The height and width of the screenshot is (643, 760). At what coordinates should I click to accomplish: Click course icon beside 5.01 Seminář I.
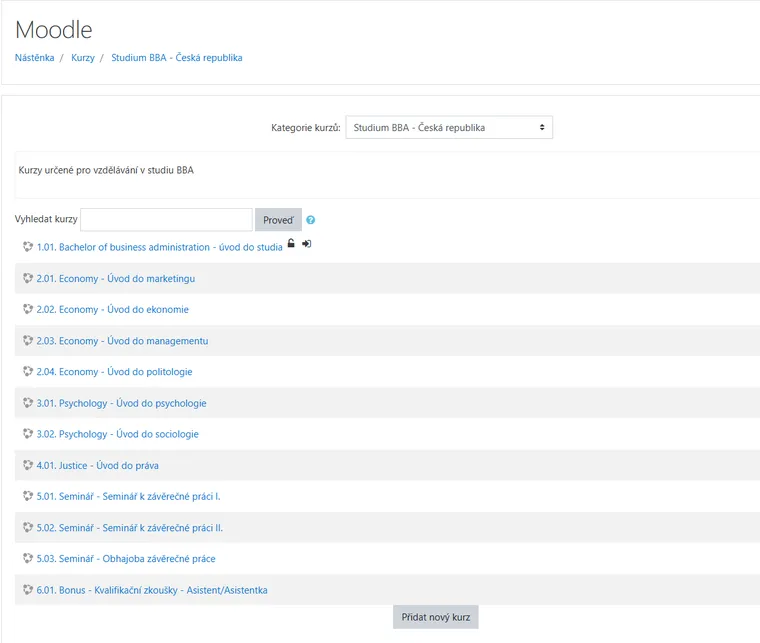click(28, 496)
